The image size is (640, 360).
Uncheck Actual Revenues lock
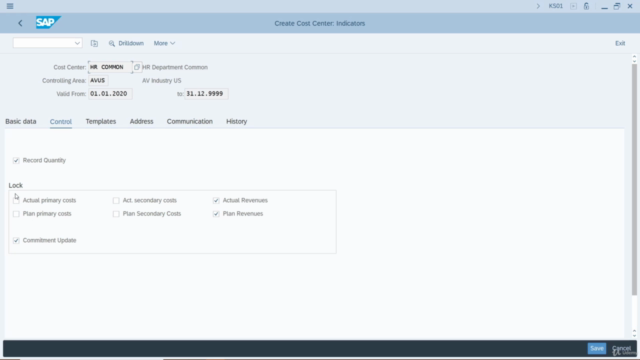coord(216,200)
